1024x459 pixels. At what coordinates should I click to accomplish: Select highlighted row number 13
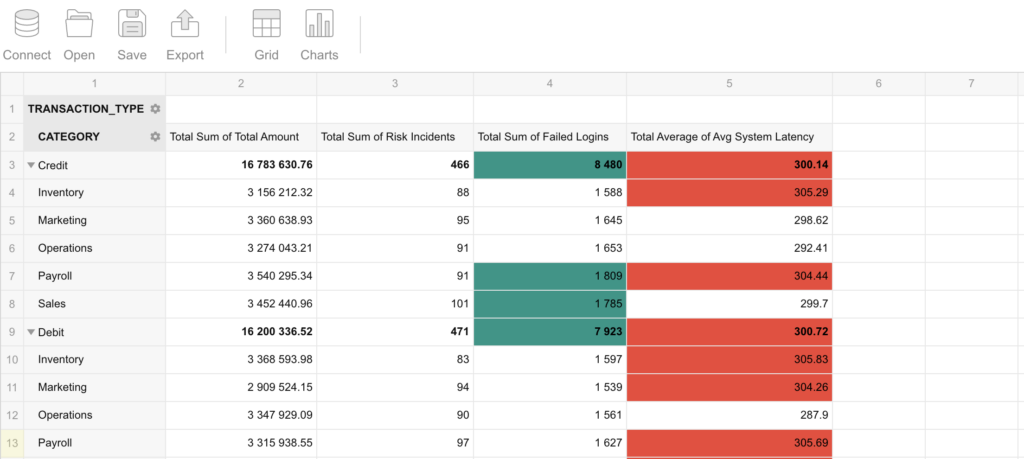click(12, 443)
